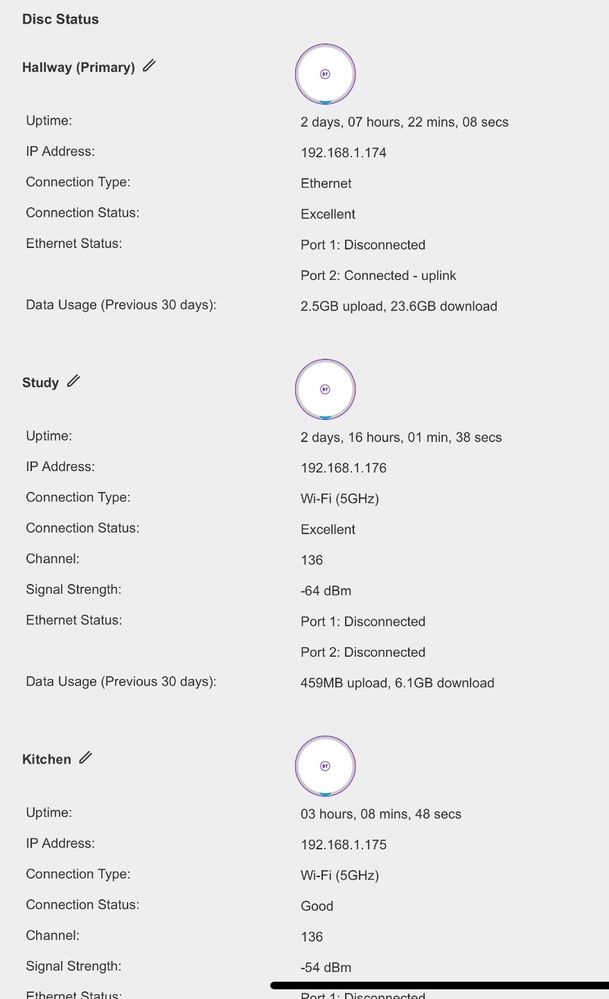Click the Hallway uptime value
This screenshot has height=999, width=609.
404,122
